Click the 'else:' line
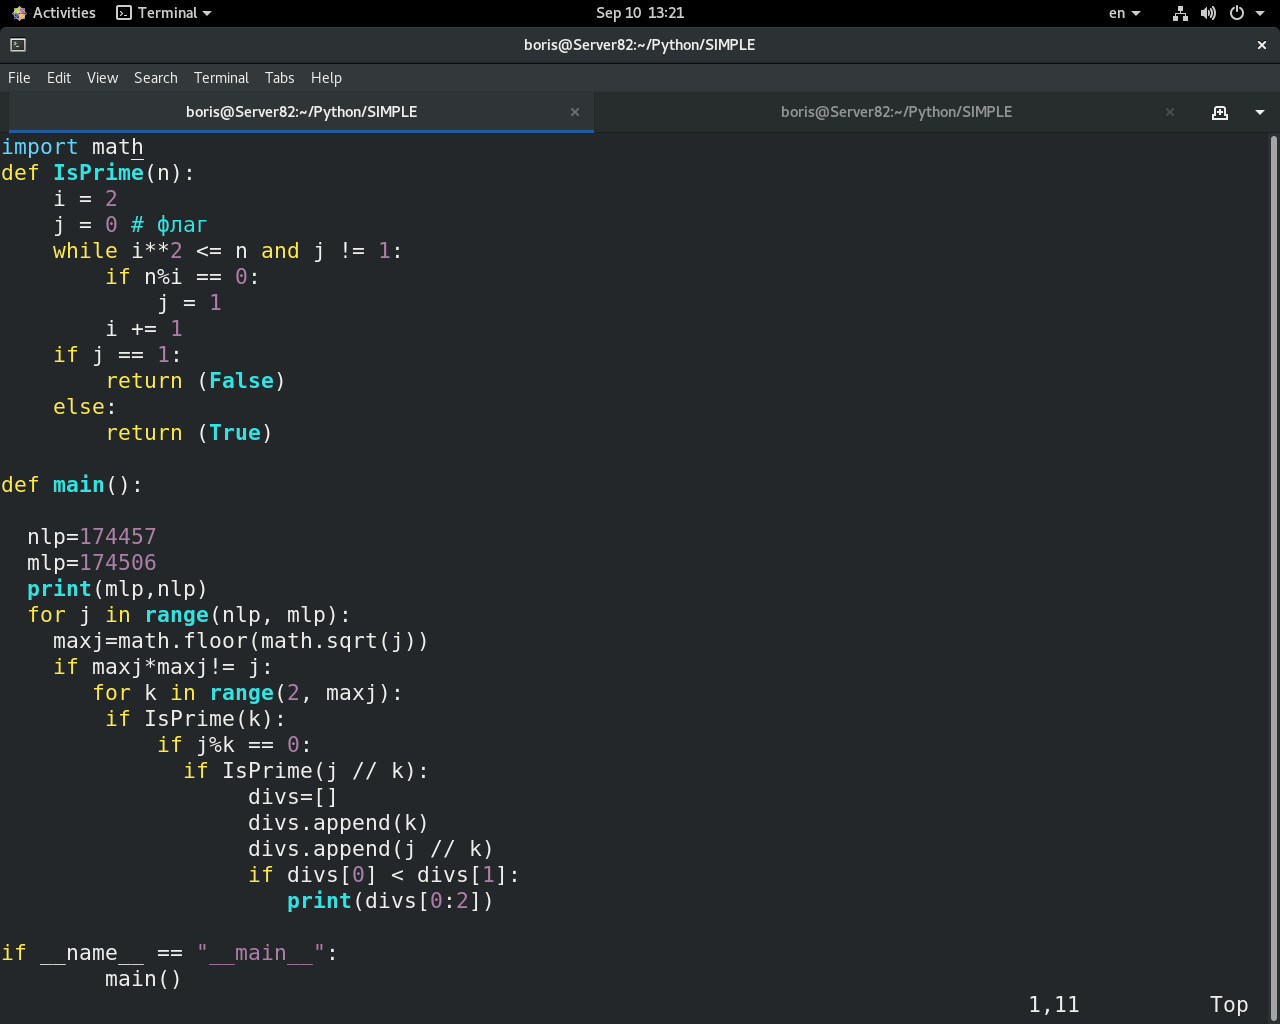The width and height of the screenshot is (1280, 1024). point(85,407)
